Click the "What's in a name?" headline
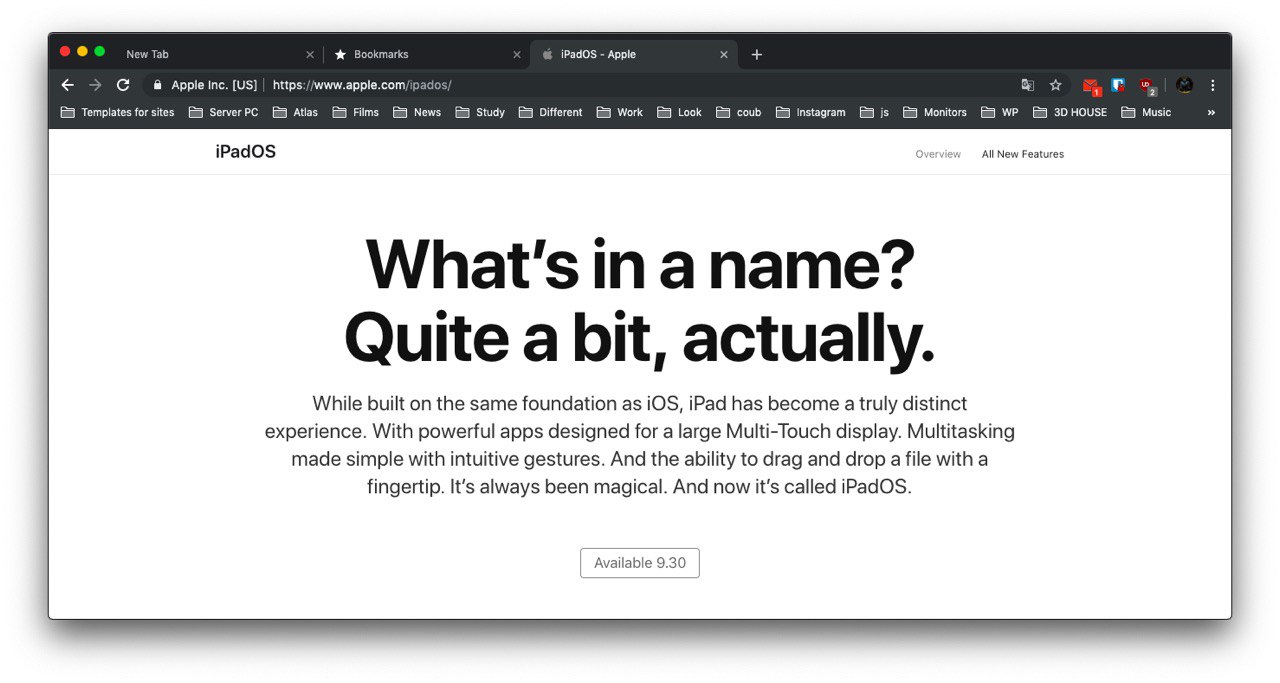1280x683 pixels. coord(640,263)
